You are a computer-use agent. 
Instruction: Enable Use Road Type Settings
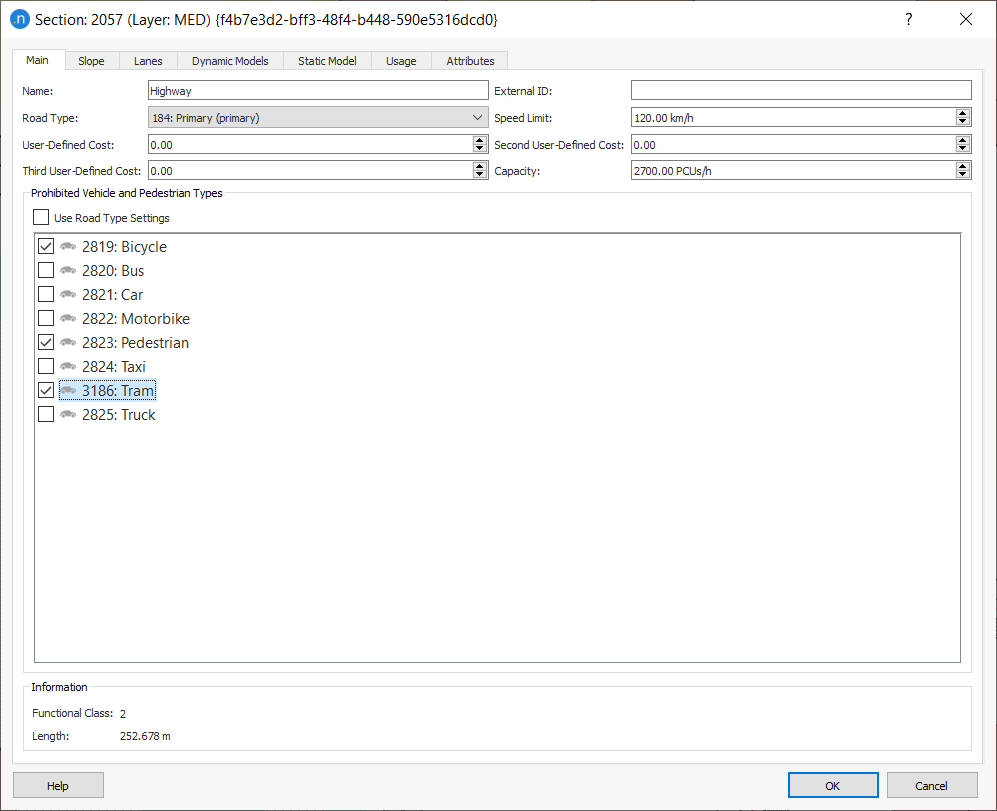pyautogui.click(x=41, y=217)
